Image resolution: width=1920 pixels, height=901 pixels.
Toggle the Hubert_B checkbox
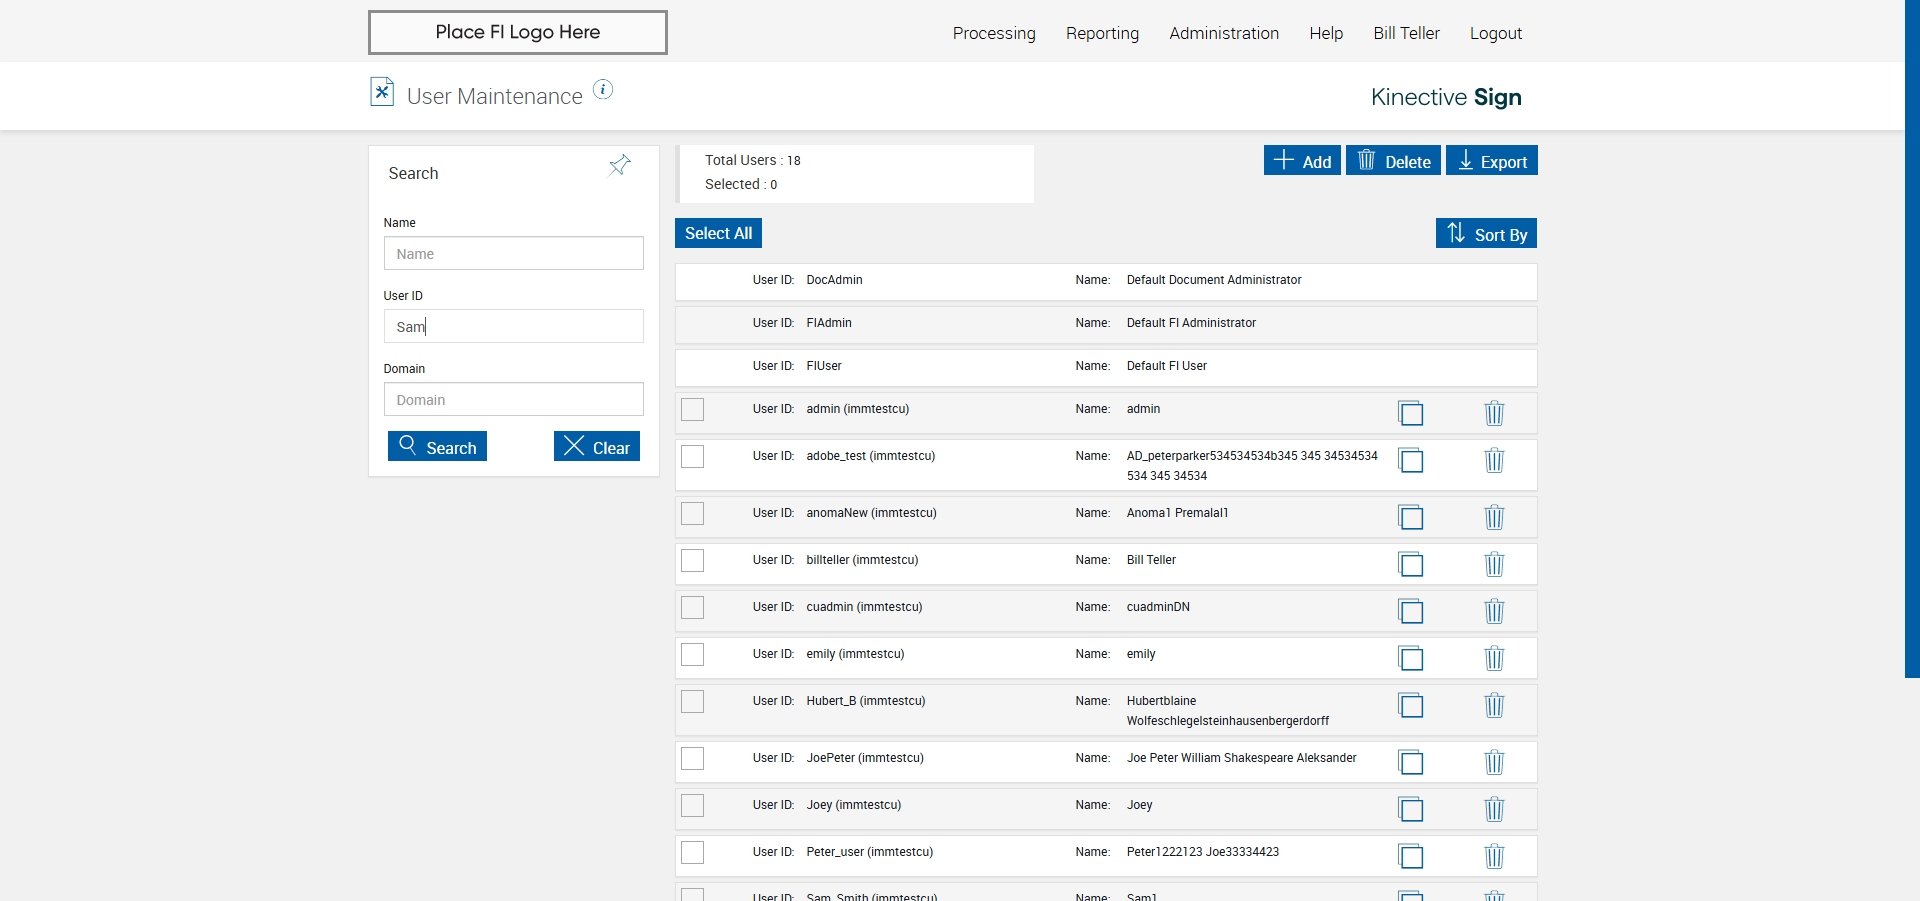tap(692, 701)
